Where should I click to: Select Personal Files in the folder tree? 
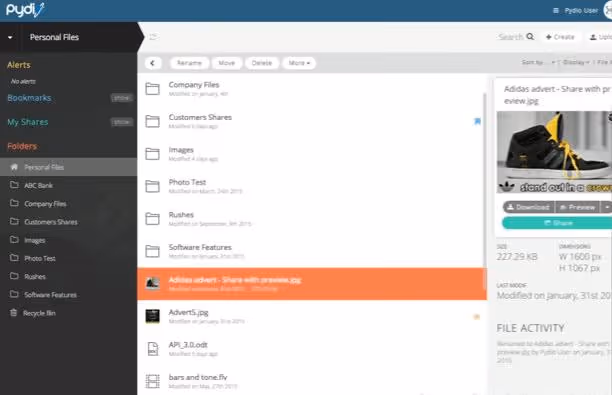[x=68, y=167]
